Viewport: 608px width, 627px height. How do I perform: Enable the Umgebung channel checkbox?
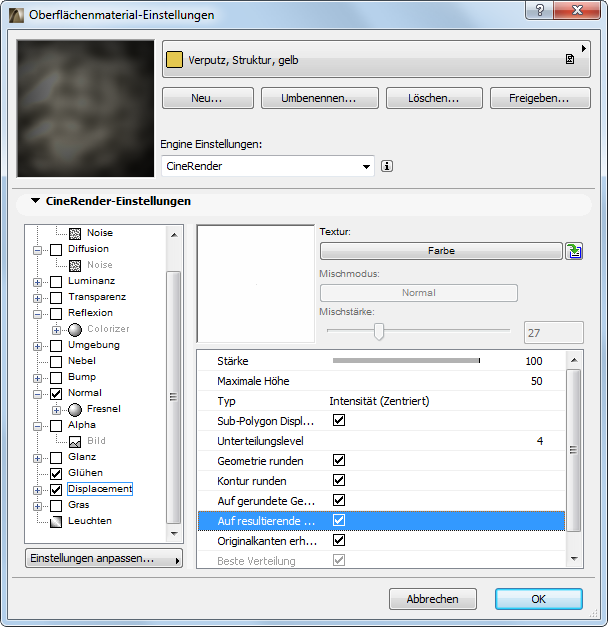tap(56, 345)
